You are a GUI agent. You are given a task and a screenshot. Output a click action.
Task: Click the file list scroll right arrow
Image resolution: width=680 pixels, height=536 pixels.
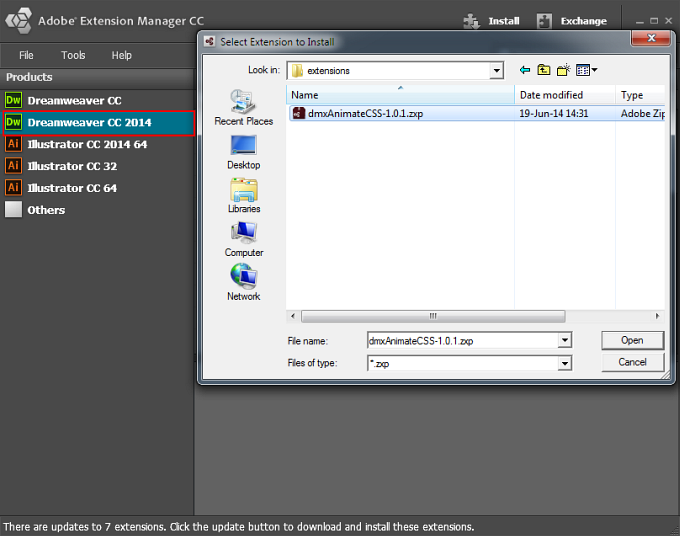coord(657,316)
